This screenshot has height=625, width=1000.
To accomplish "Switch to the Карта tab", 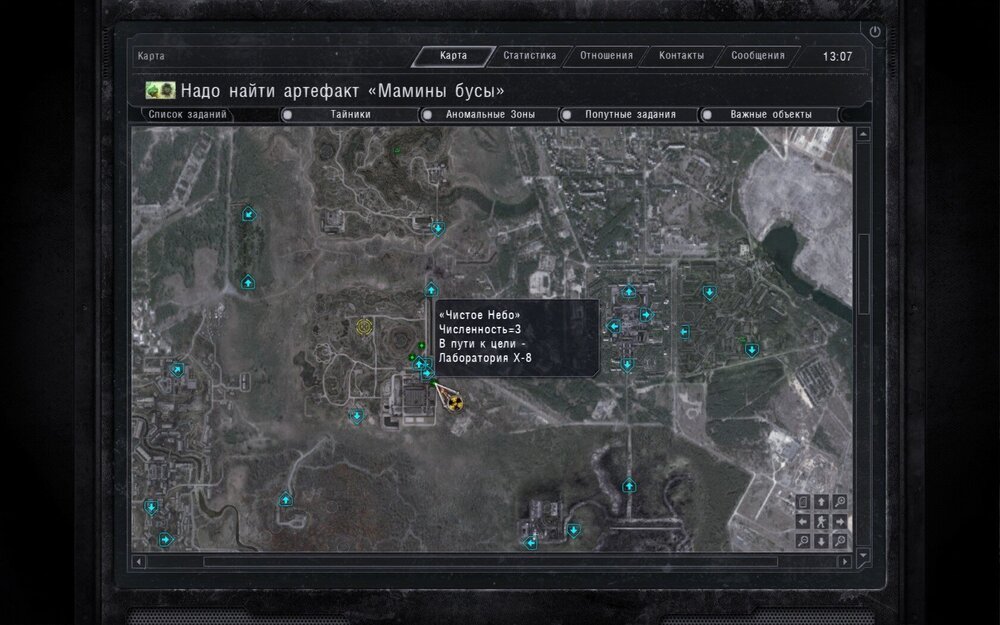I will pyautogui.click(x=453, y=56).
